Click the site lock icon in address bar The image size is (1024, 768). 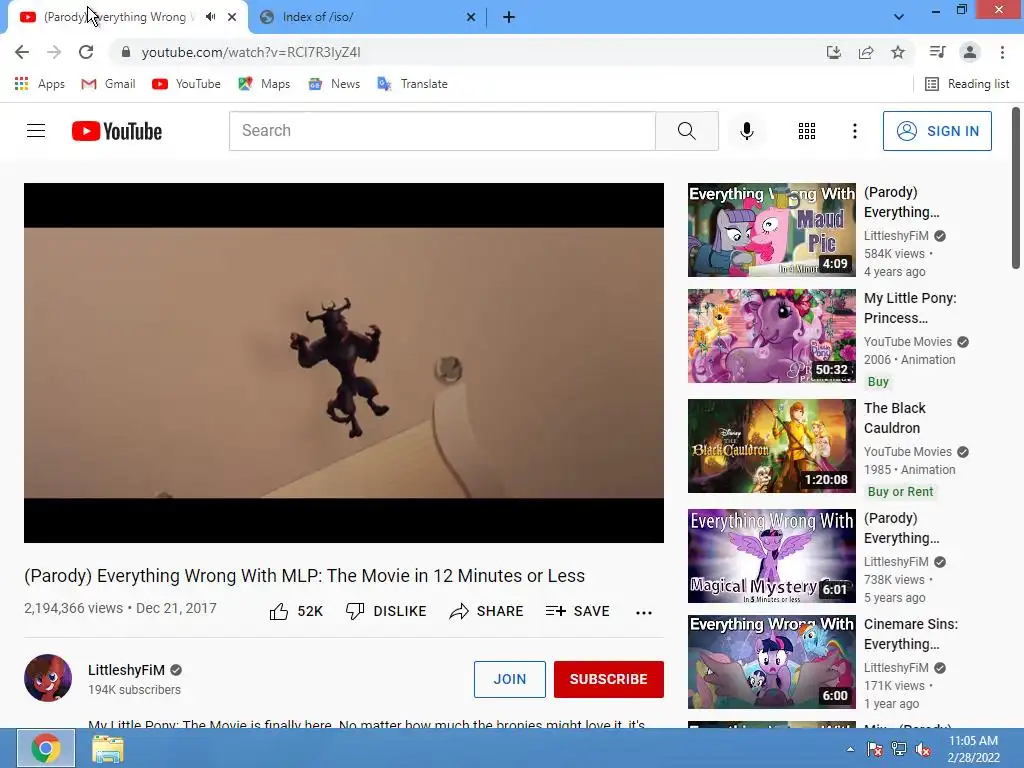126,52
